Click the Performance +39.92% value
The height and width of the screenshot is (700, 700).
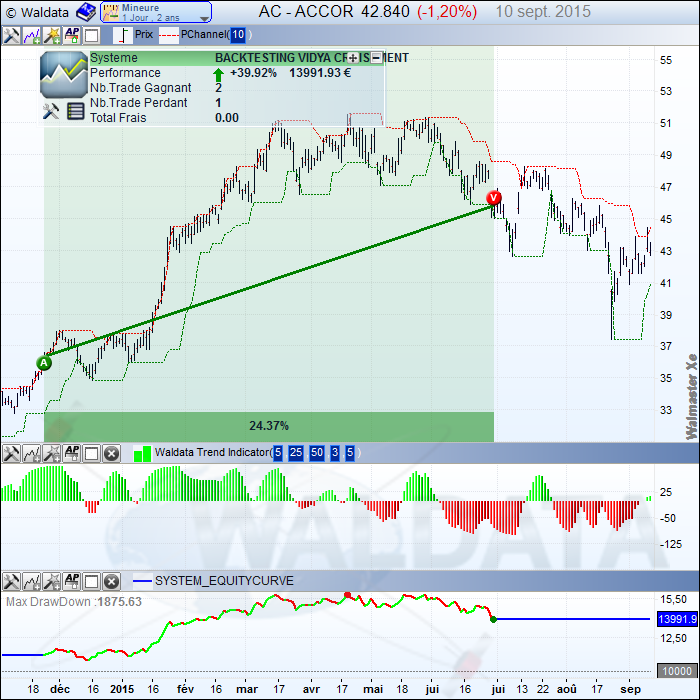pos(253,73)
